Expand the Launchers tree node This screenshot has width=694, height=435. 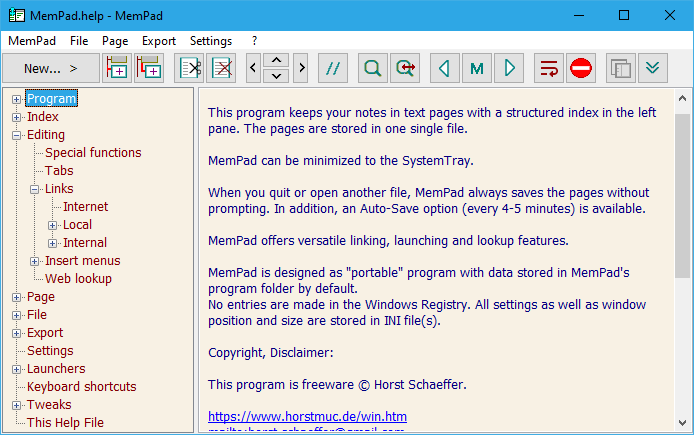tap(16, 370)
